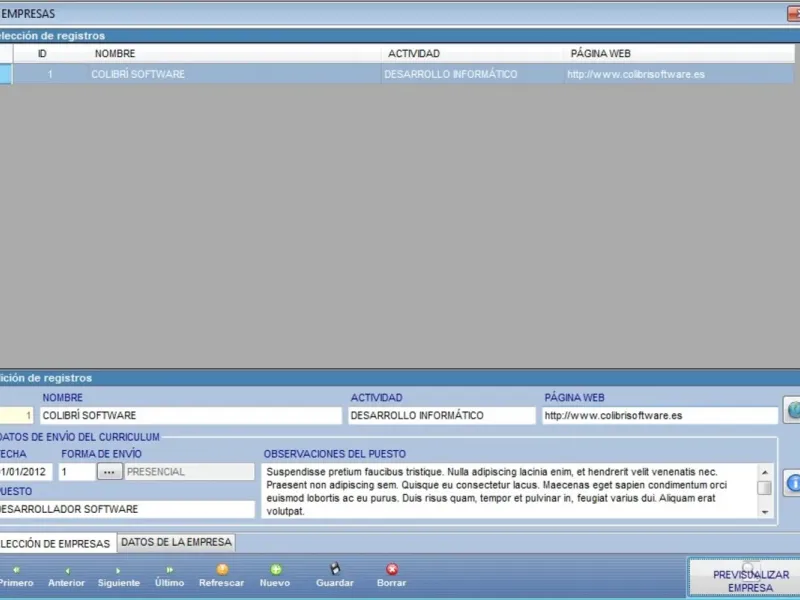This screenshot has width=800, height=600.
Task: Open the web page globe icon
Action: pyautogui.click(x=792, y=410)
